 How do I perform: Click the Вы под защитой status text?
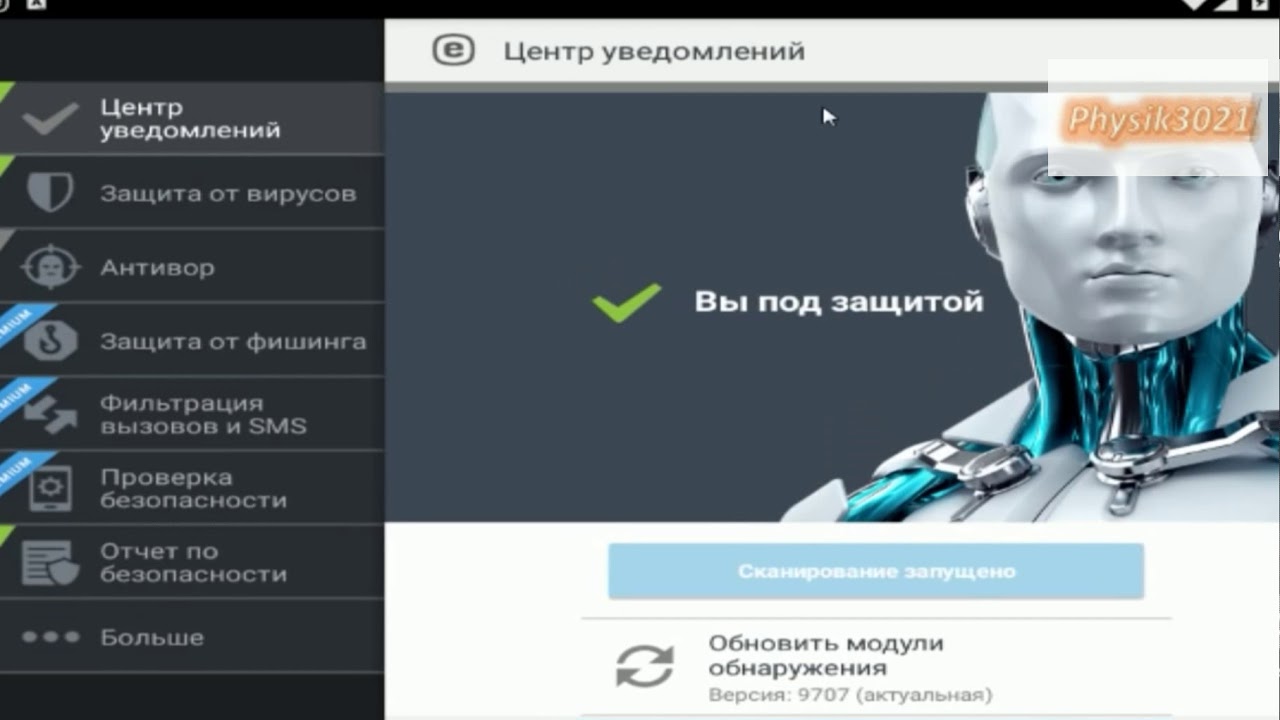[839, 302]
